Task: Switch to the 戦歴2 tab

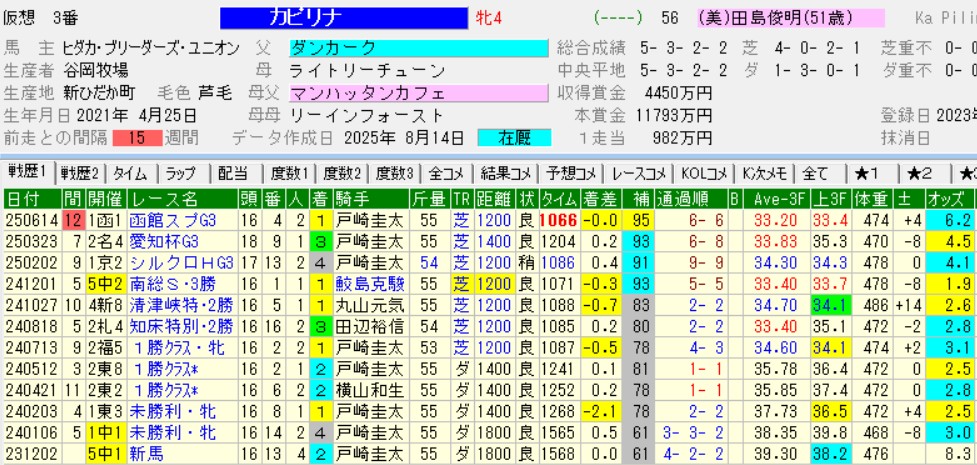Action: (x=81, y=172)
